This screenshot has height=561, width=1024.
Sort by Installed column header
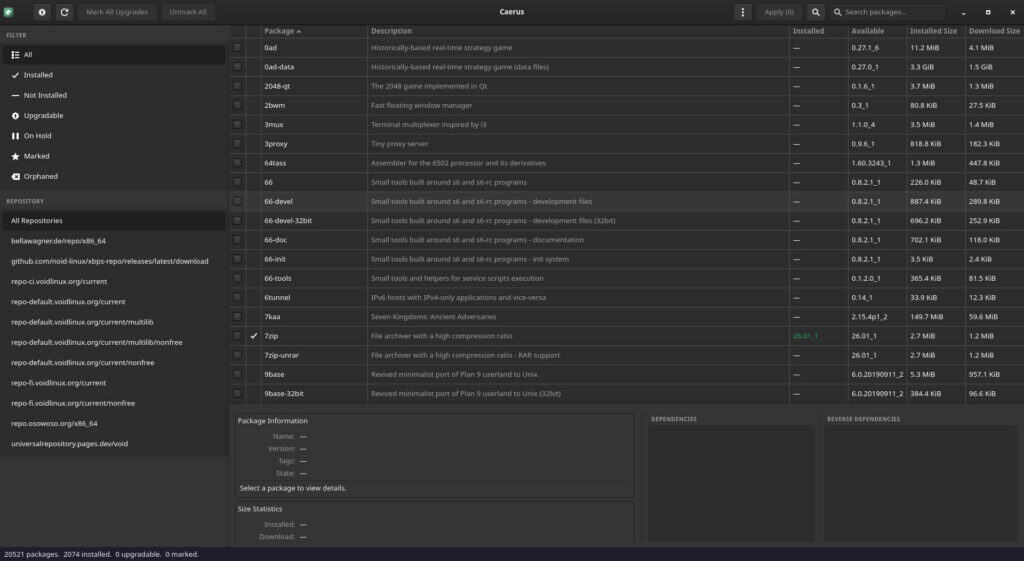point(818,31)
